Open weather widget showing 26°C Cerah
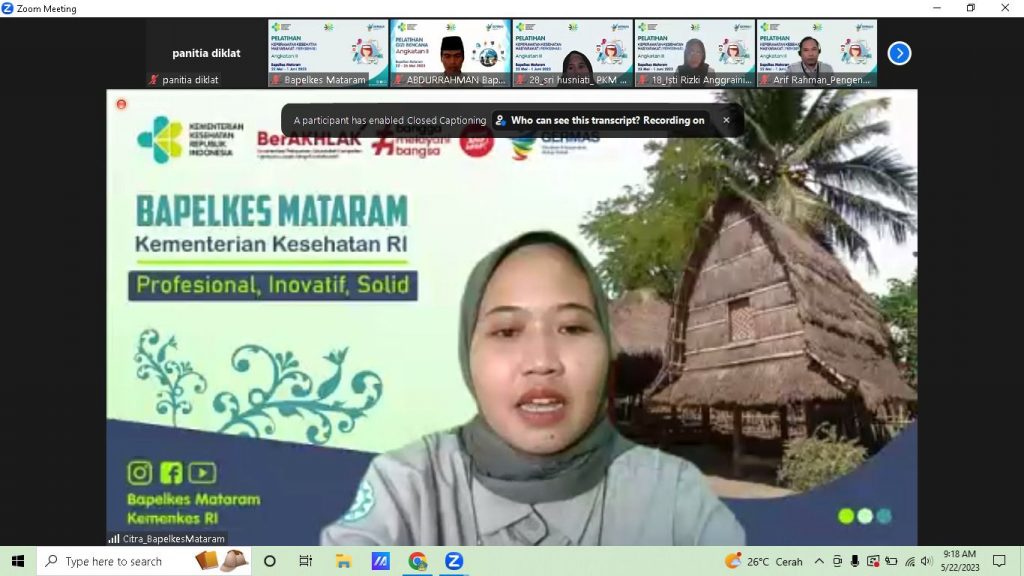 [x=763, y=561]
